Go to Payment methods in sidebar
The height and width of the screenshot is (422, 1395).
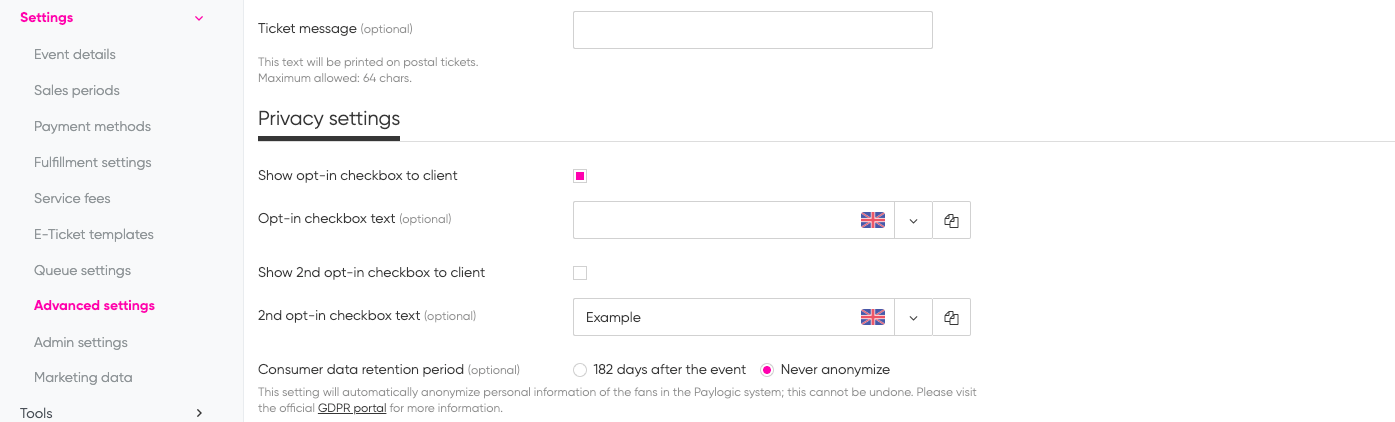click(x=92, y=126)
